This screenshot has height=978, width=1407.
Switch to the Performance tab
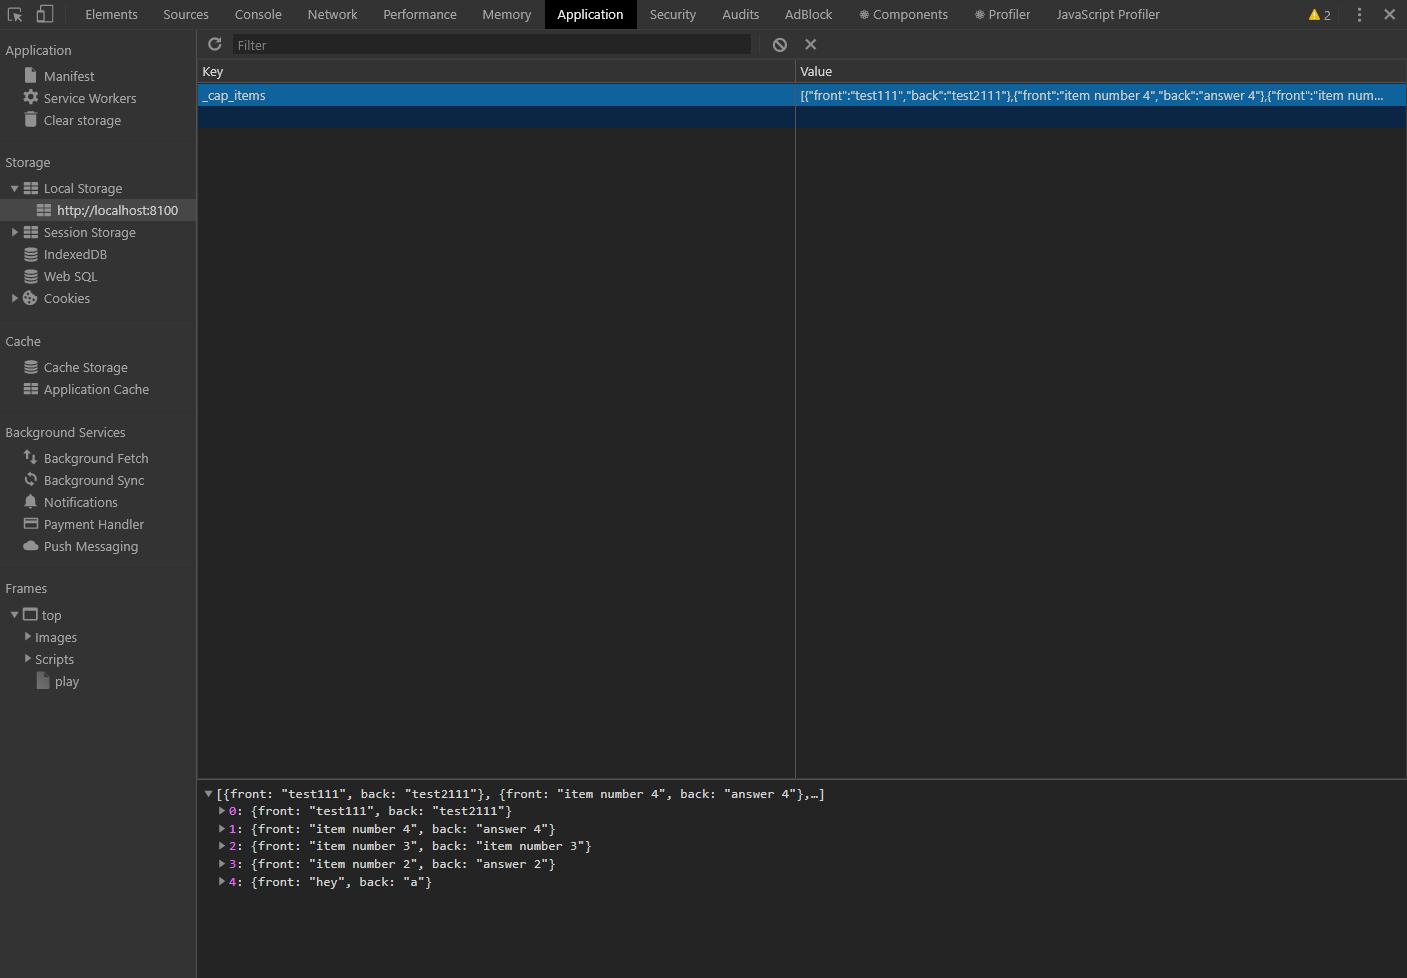pyautogui.click(x=420, y=14)
